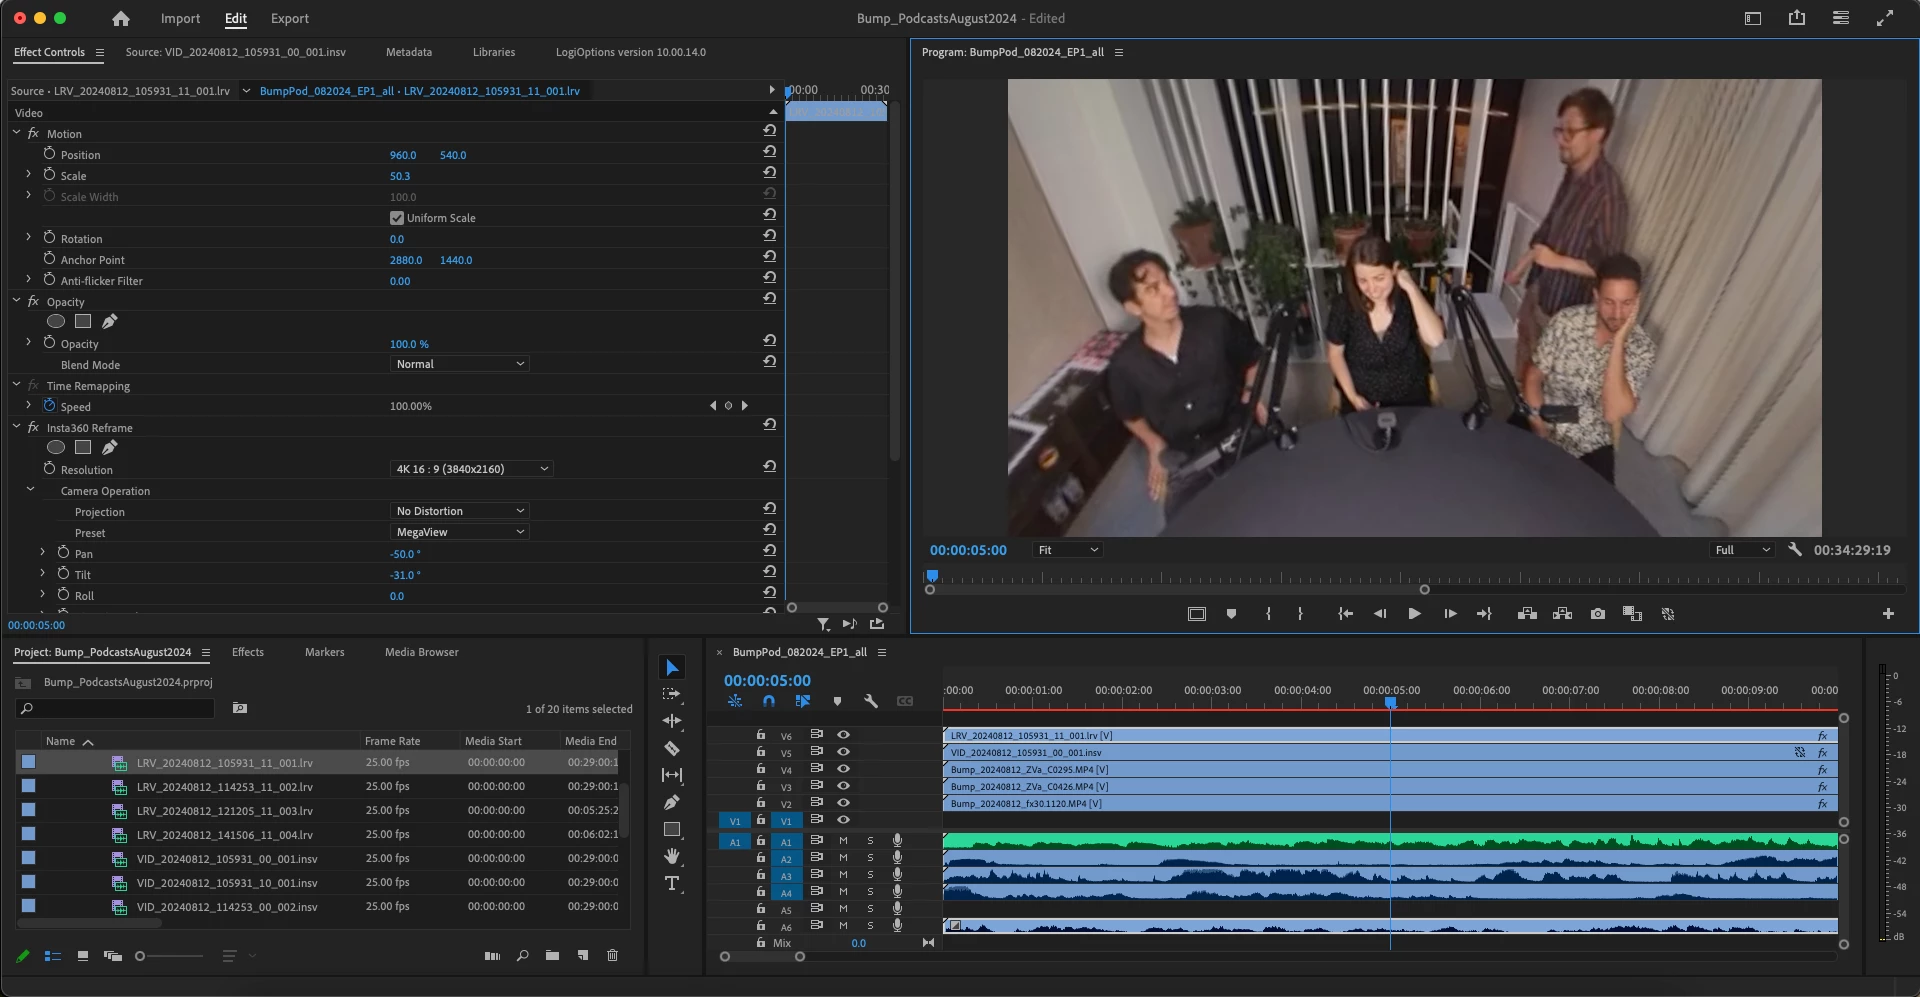
Task: Go to the Home screen icon
Action: [x=121, y=18]
